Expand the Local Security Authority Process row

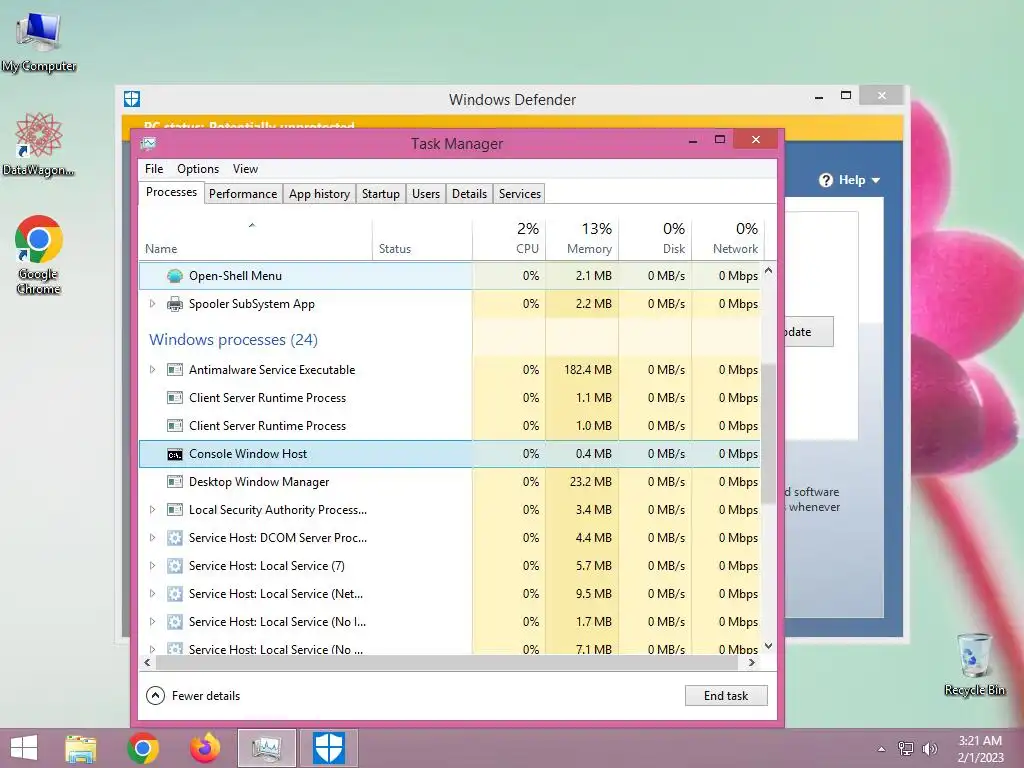coord(152,510)
